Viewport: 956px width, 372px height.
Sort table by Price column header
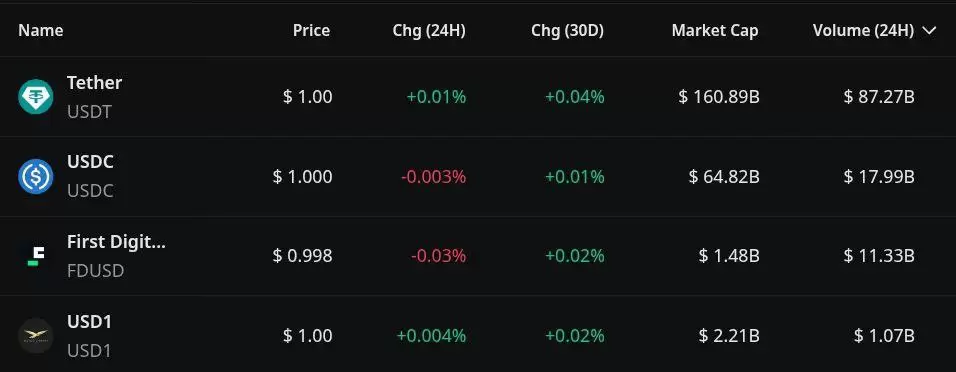click(x=312, y=30)
